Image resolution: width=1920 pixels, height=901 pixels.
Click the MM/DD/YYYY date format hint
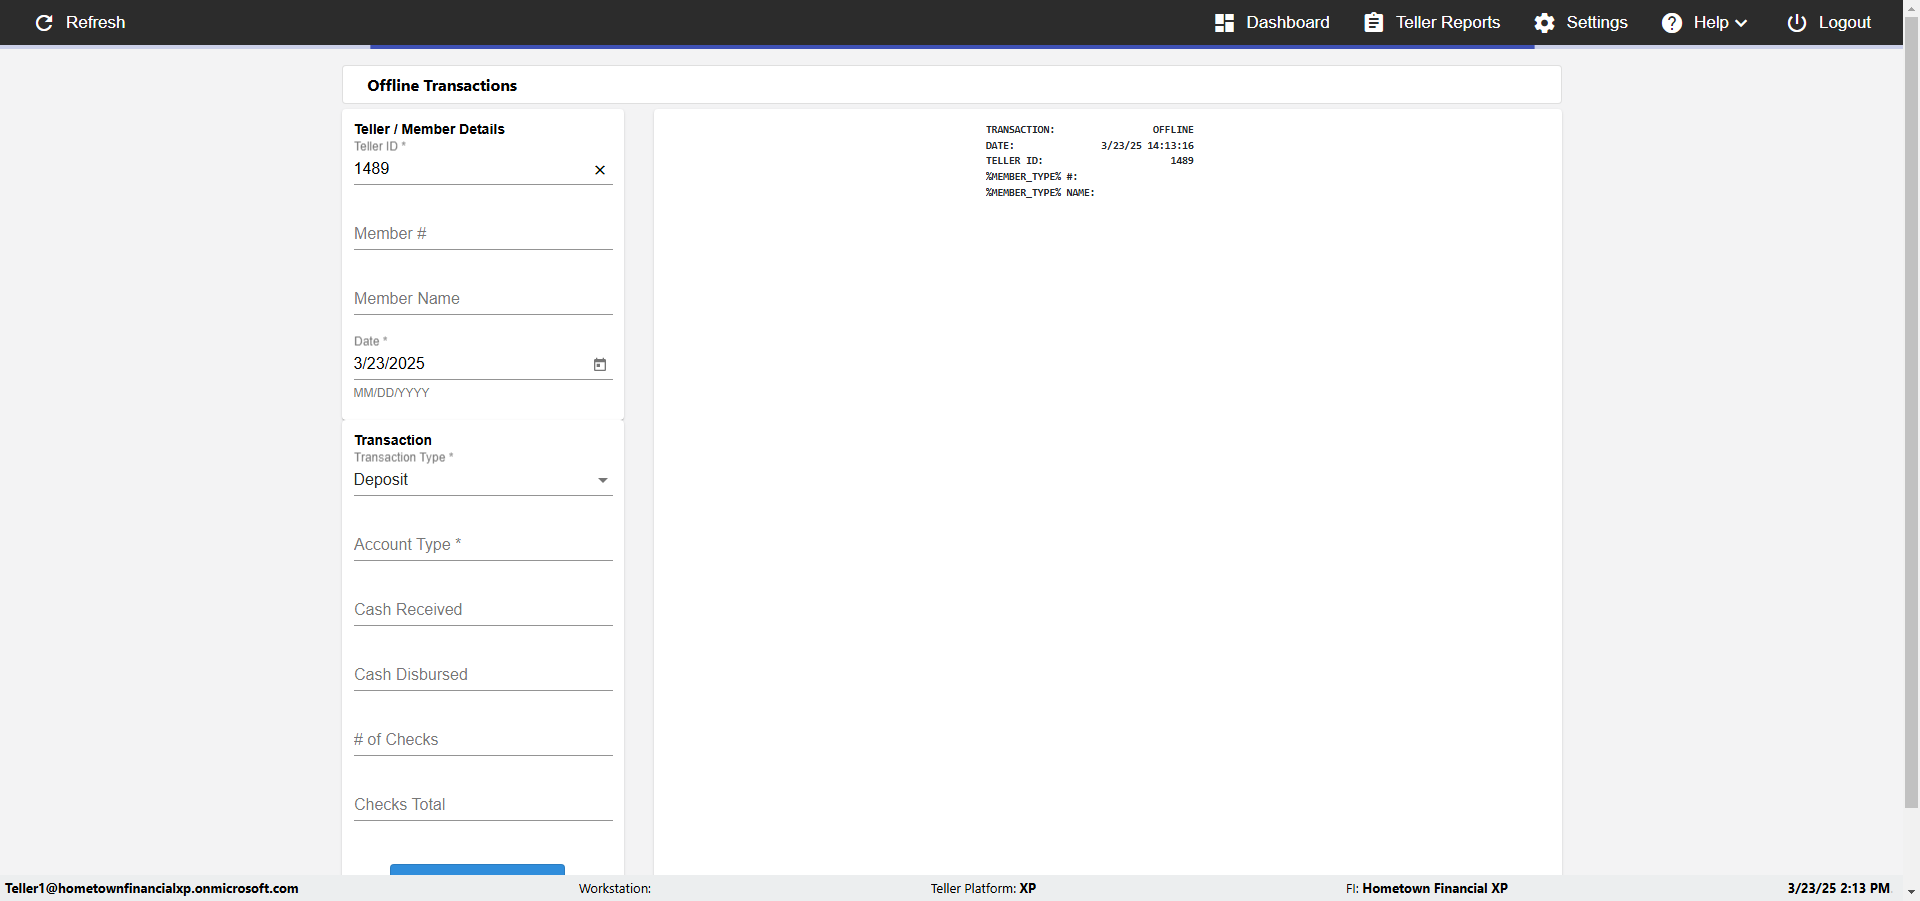(391, 393)
